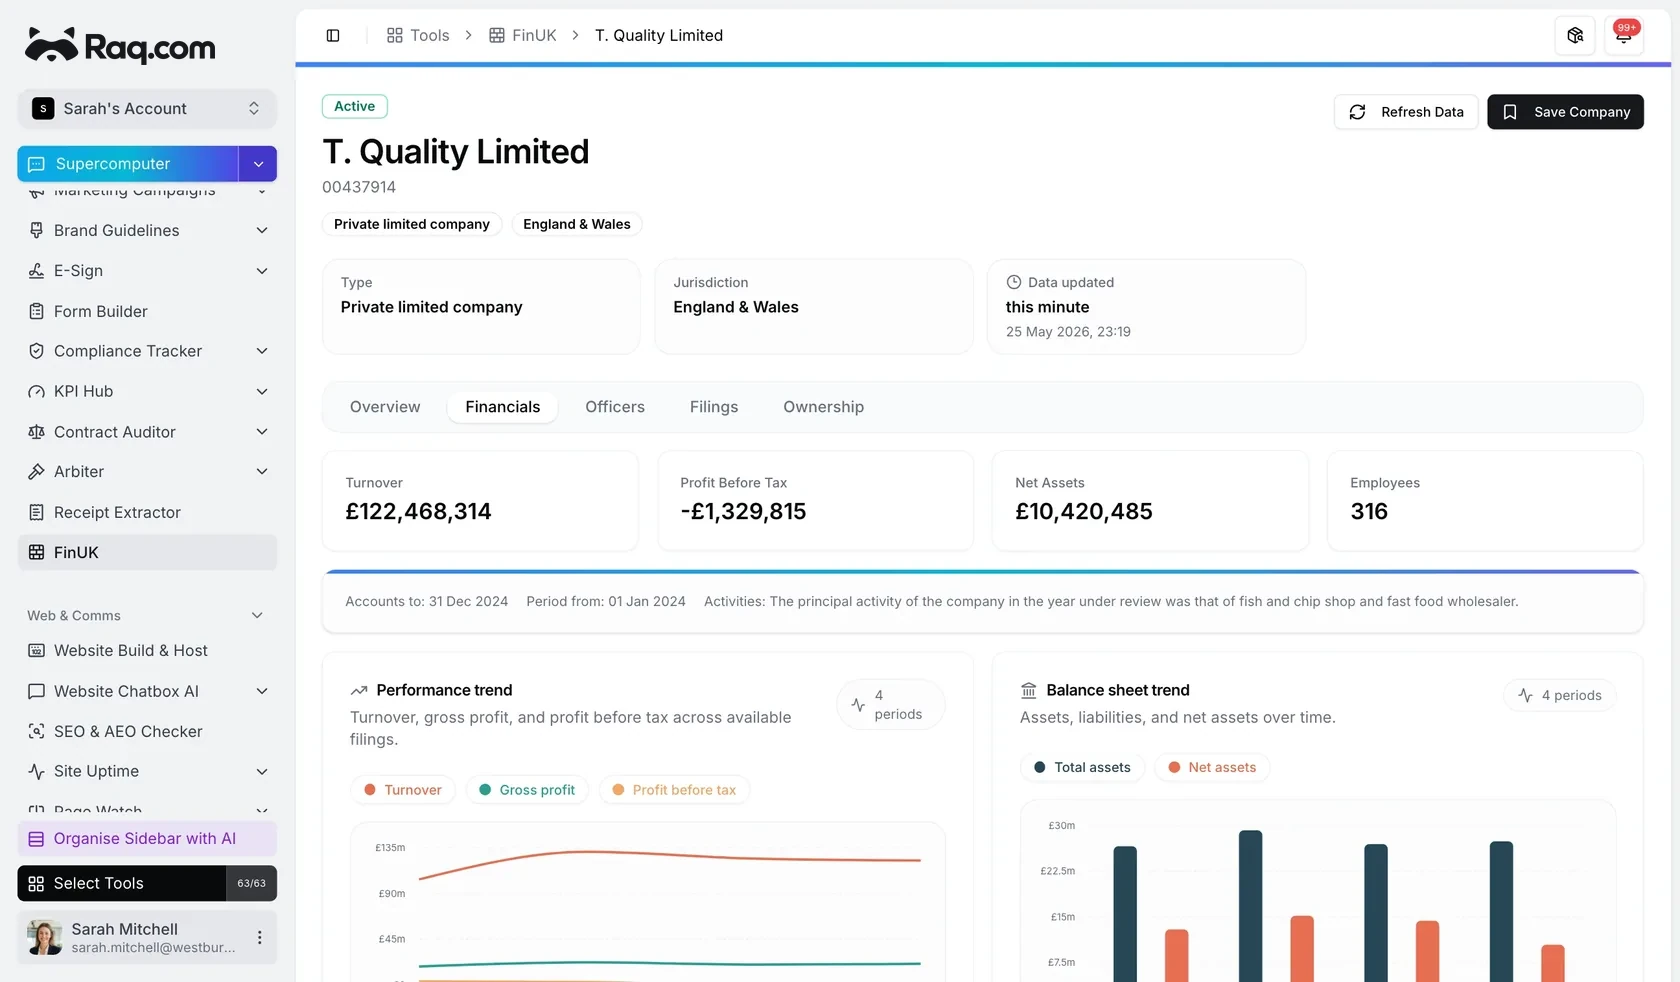The image size is (1680, 982).
Task: Open E-Sign tool in sidebar
Action: point(147,271)
